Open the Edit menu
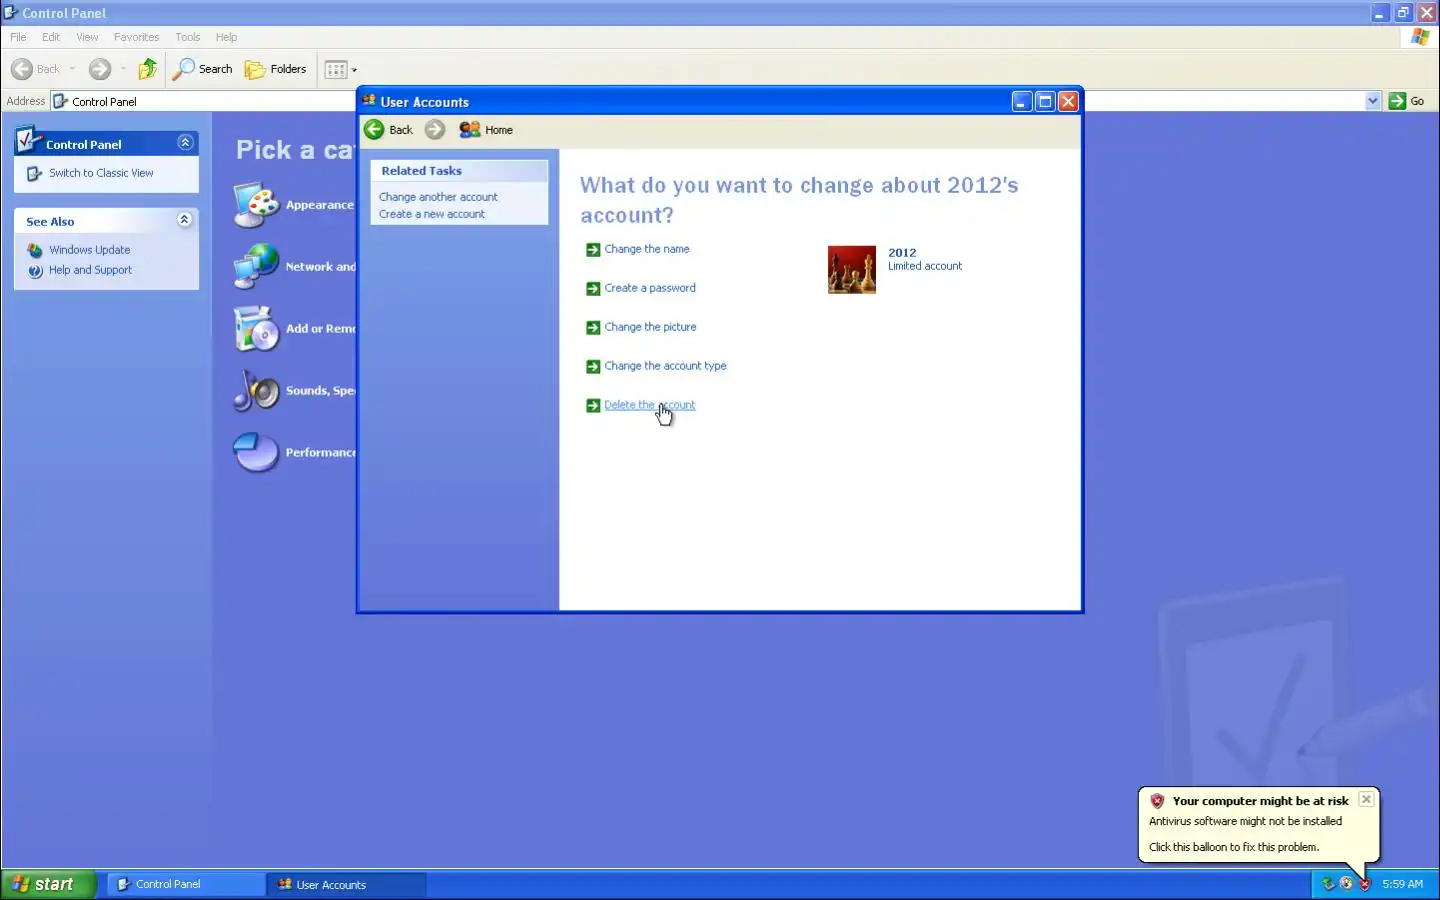The image size is (1440, 900). coord(51,37)
